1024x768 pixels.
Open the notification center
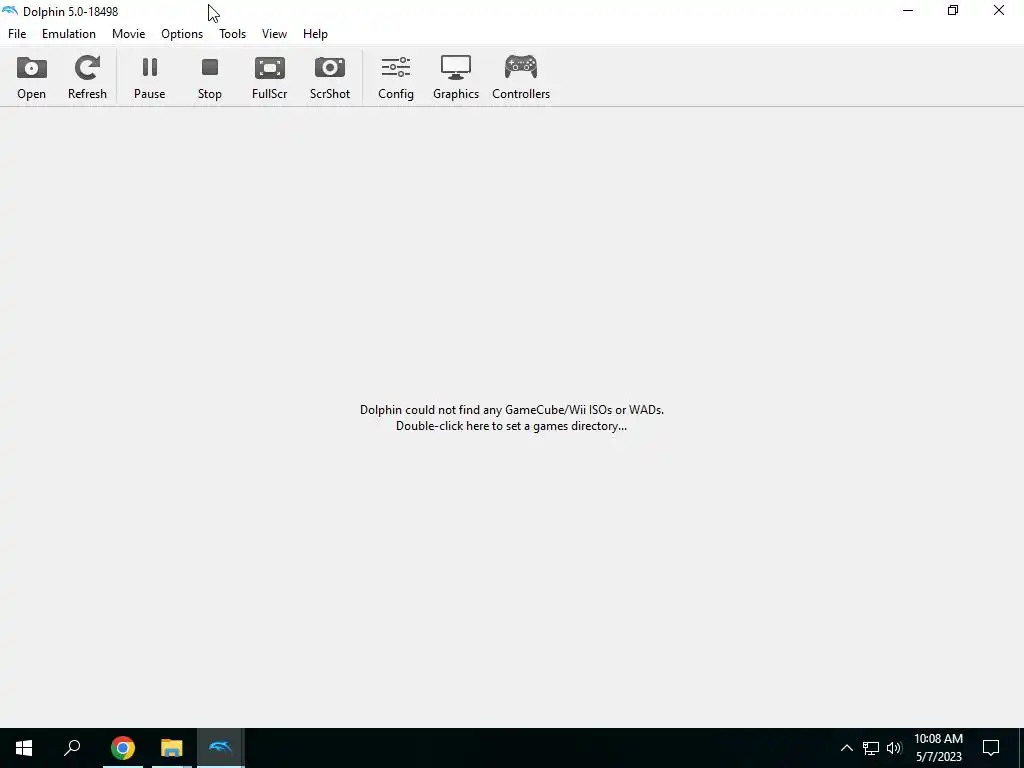[991, 748]
